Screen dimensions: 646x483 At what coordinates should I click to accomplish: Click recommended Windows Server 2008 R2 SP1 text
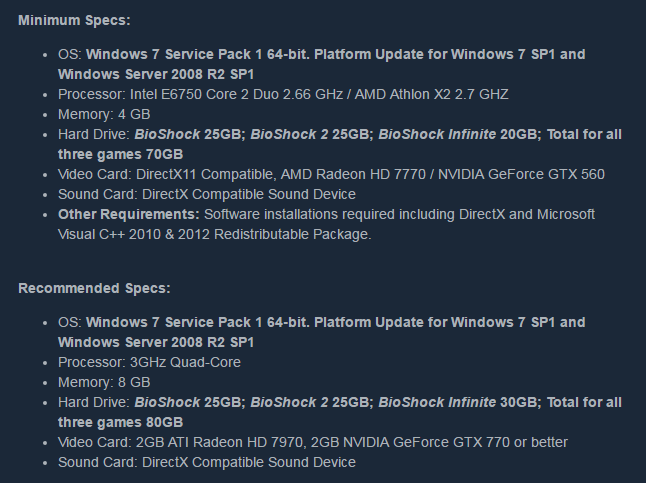(x=156, y=342)
